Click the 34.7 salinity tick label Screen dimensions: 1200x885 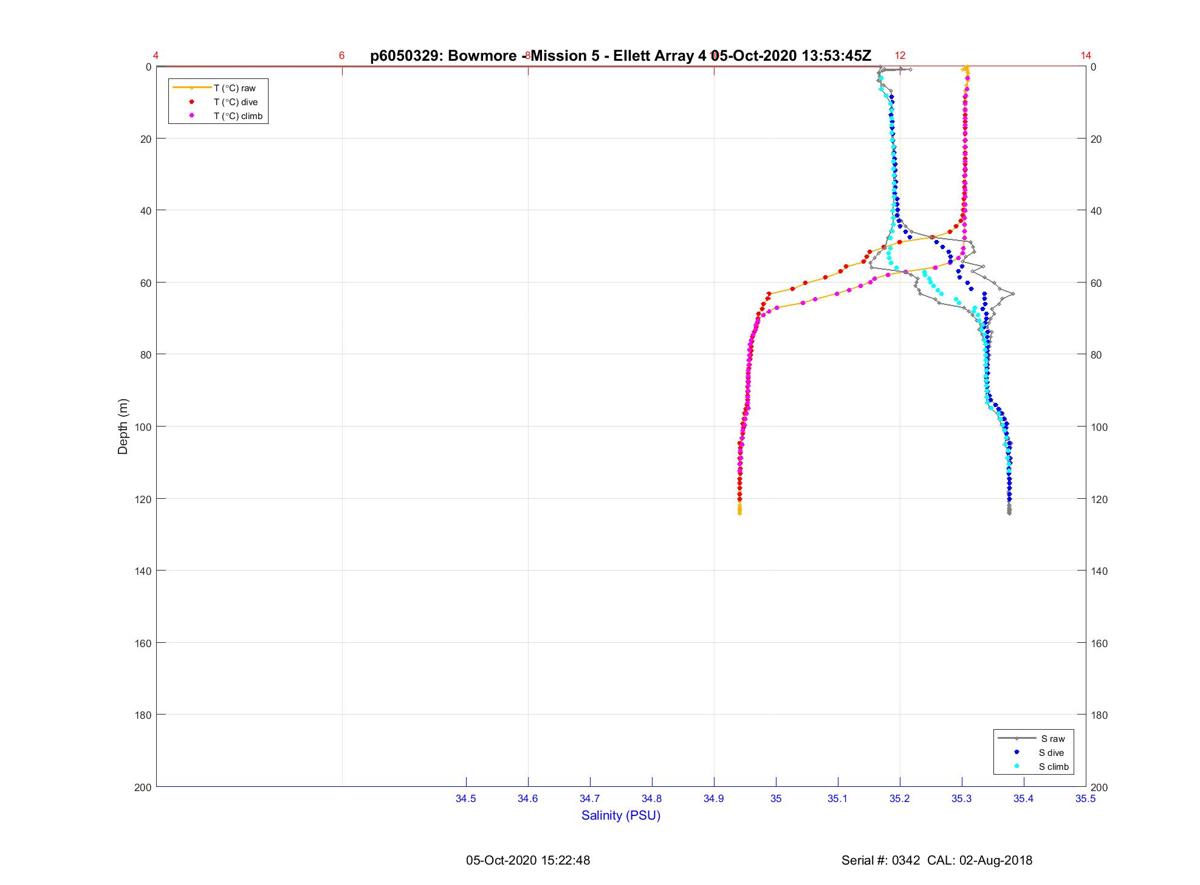tap(590, 798)
